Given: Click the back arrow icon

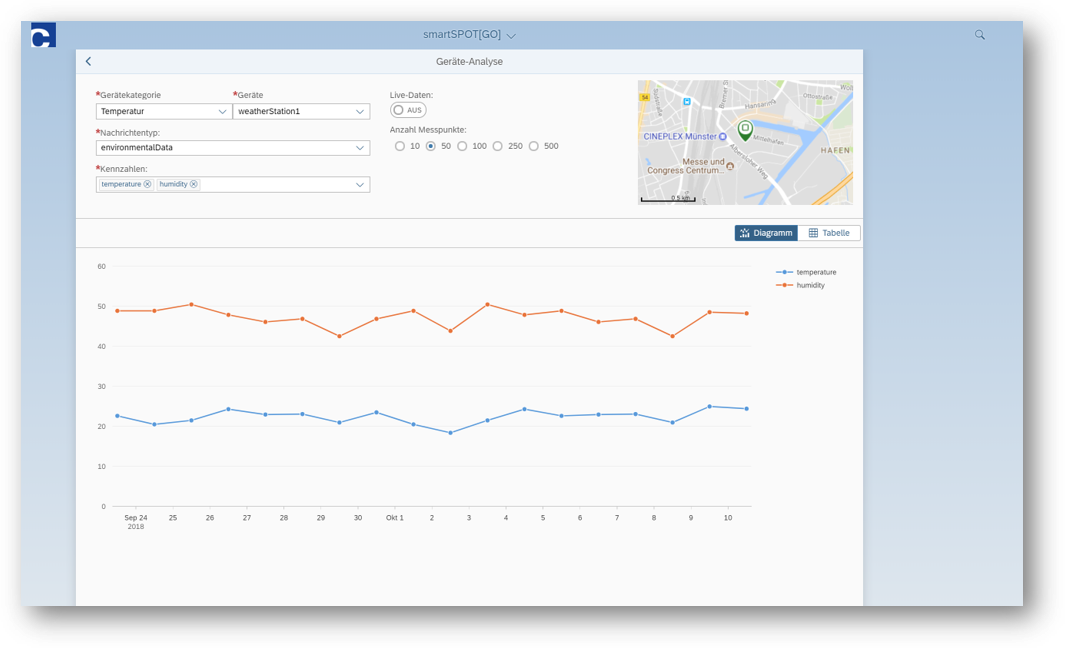Looking at the screenshot, I should pyautogui.click(x=88, y=62).
